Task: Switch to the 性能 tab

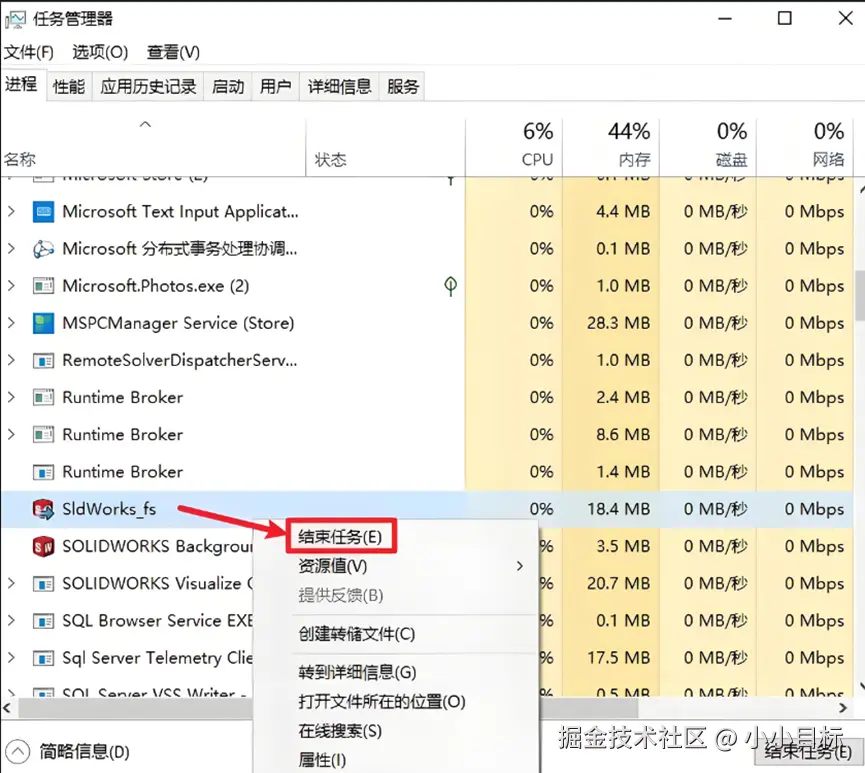Action: click(x=69, y=87)
